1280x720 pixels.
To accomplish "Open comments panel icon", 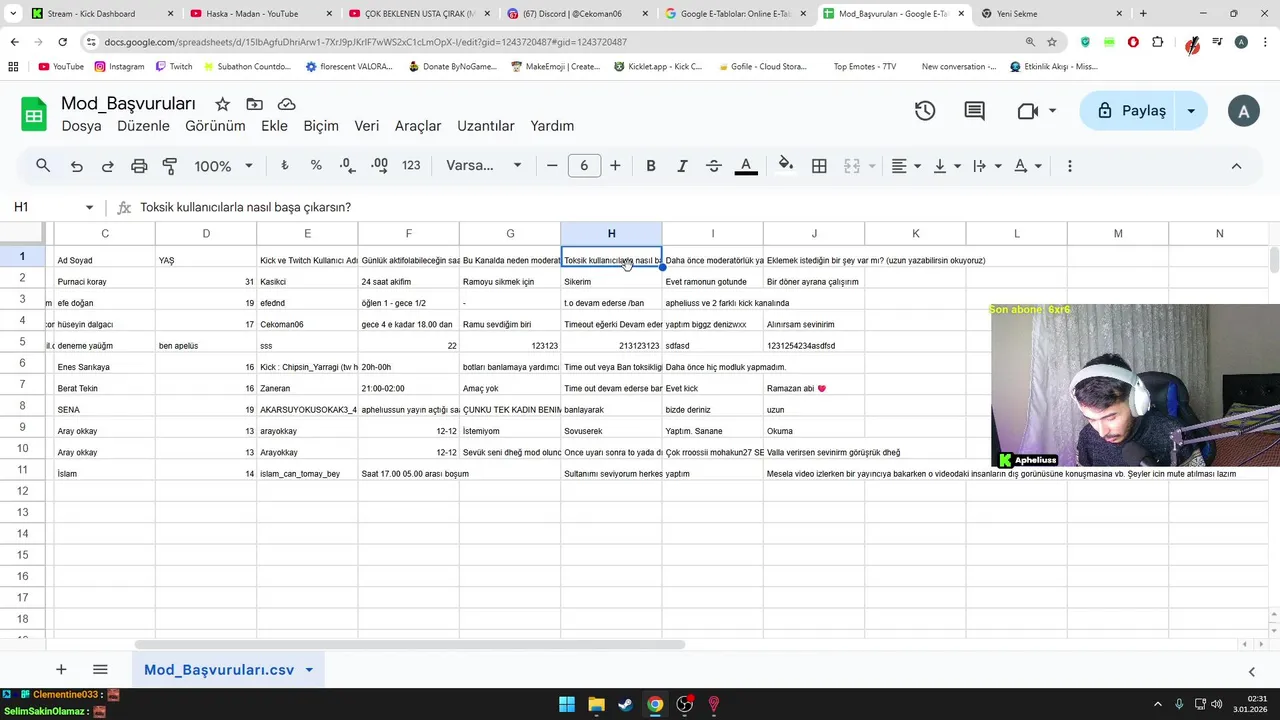I will (x=974, y=111).
